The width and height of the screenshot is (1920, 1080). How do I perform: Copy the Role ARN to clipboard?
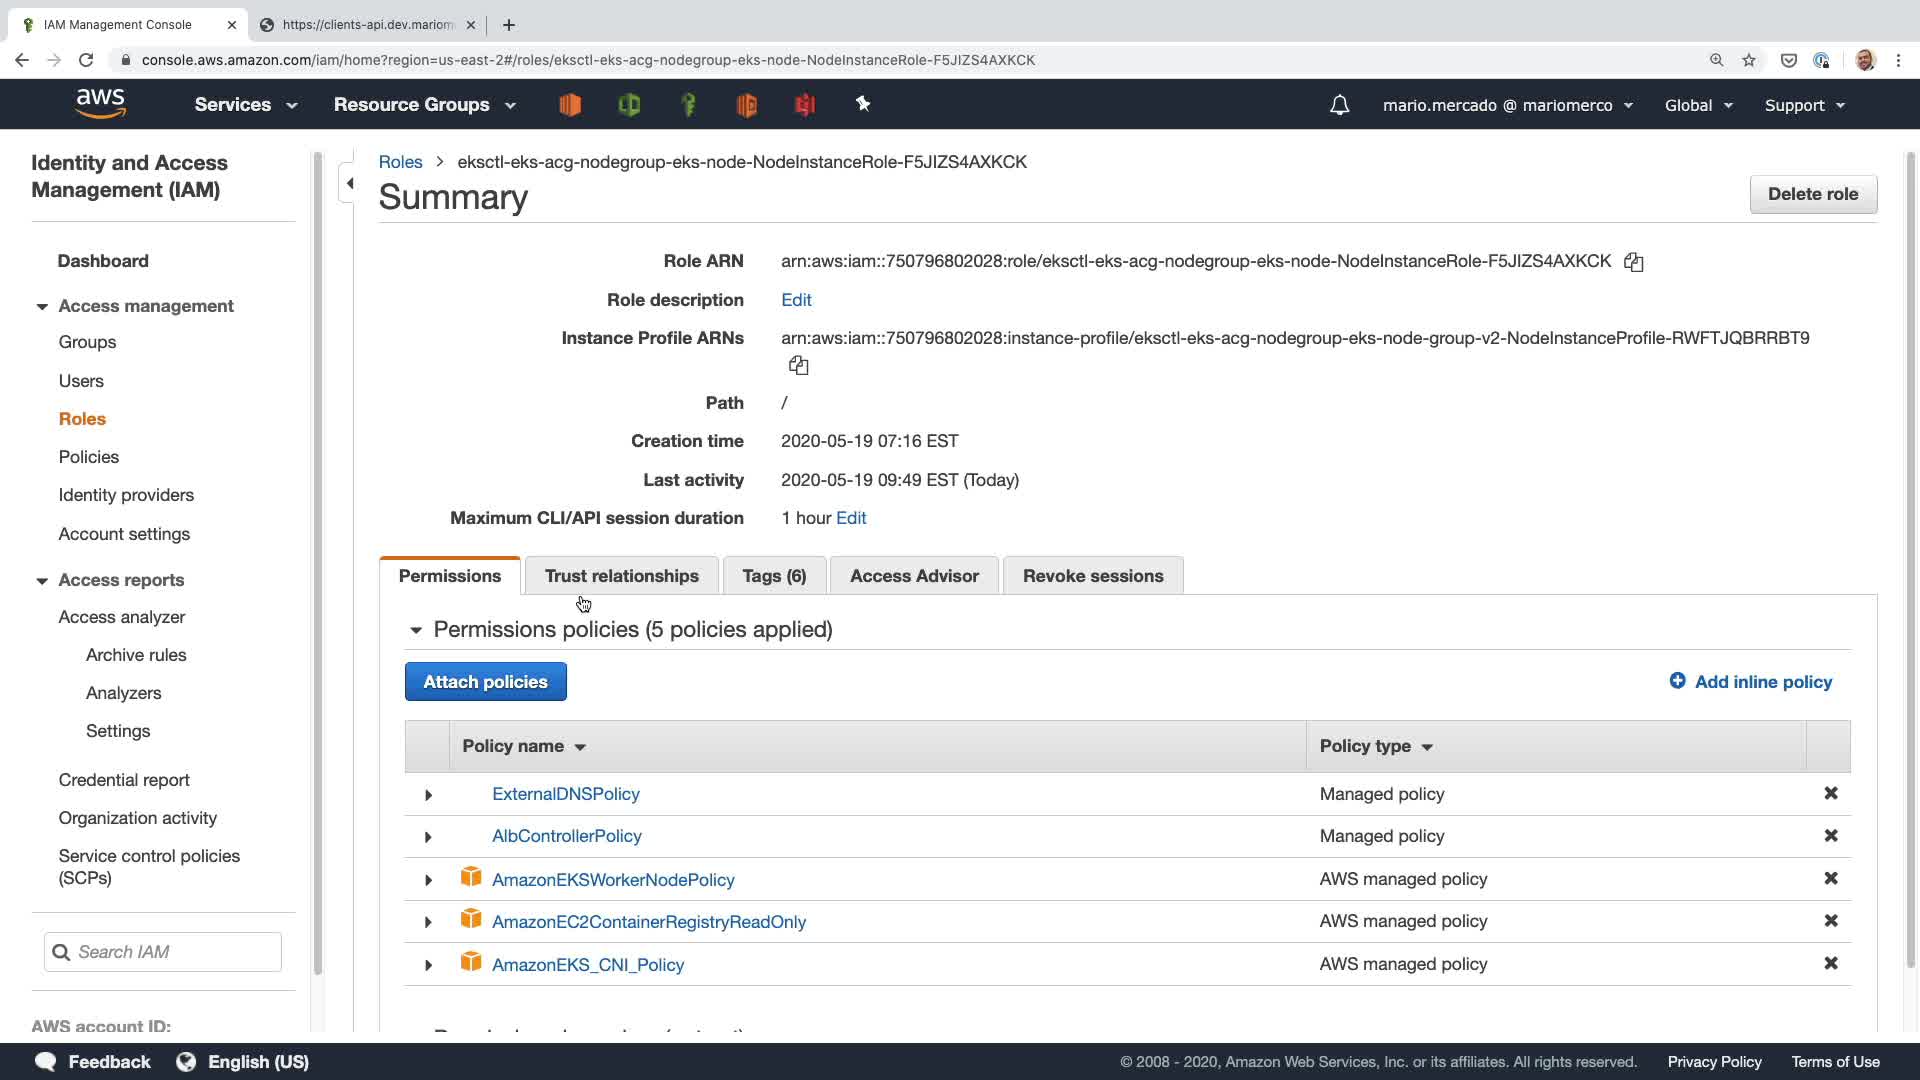(x=1633, y=262)
